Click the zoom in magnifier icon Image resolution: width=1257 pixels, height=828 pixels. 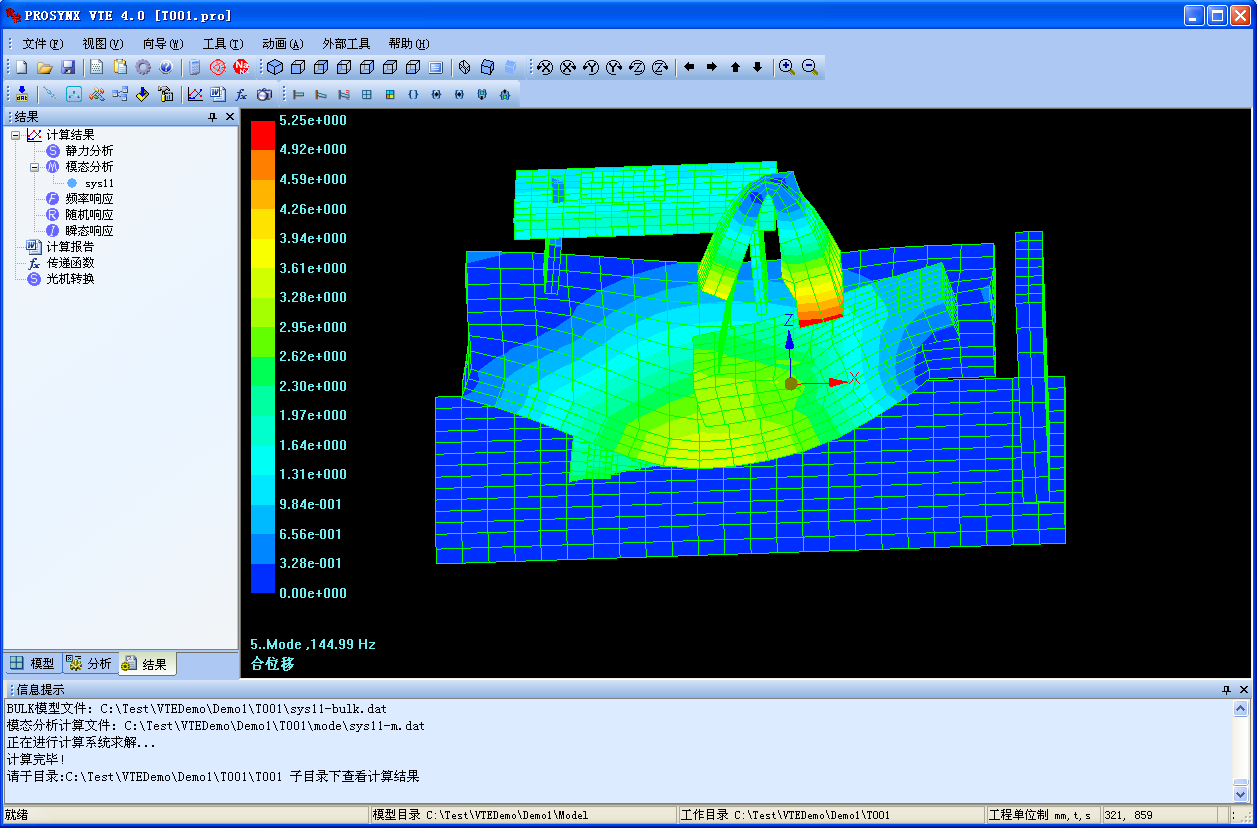point(787,67)
